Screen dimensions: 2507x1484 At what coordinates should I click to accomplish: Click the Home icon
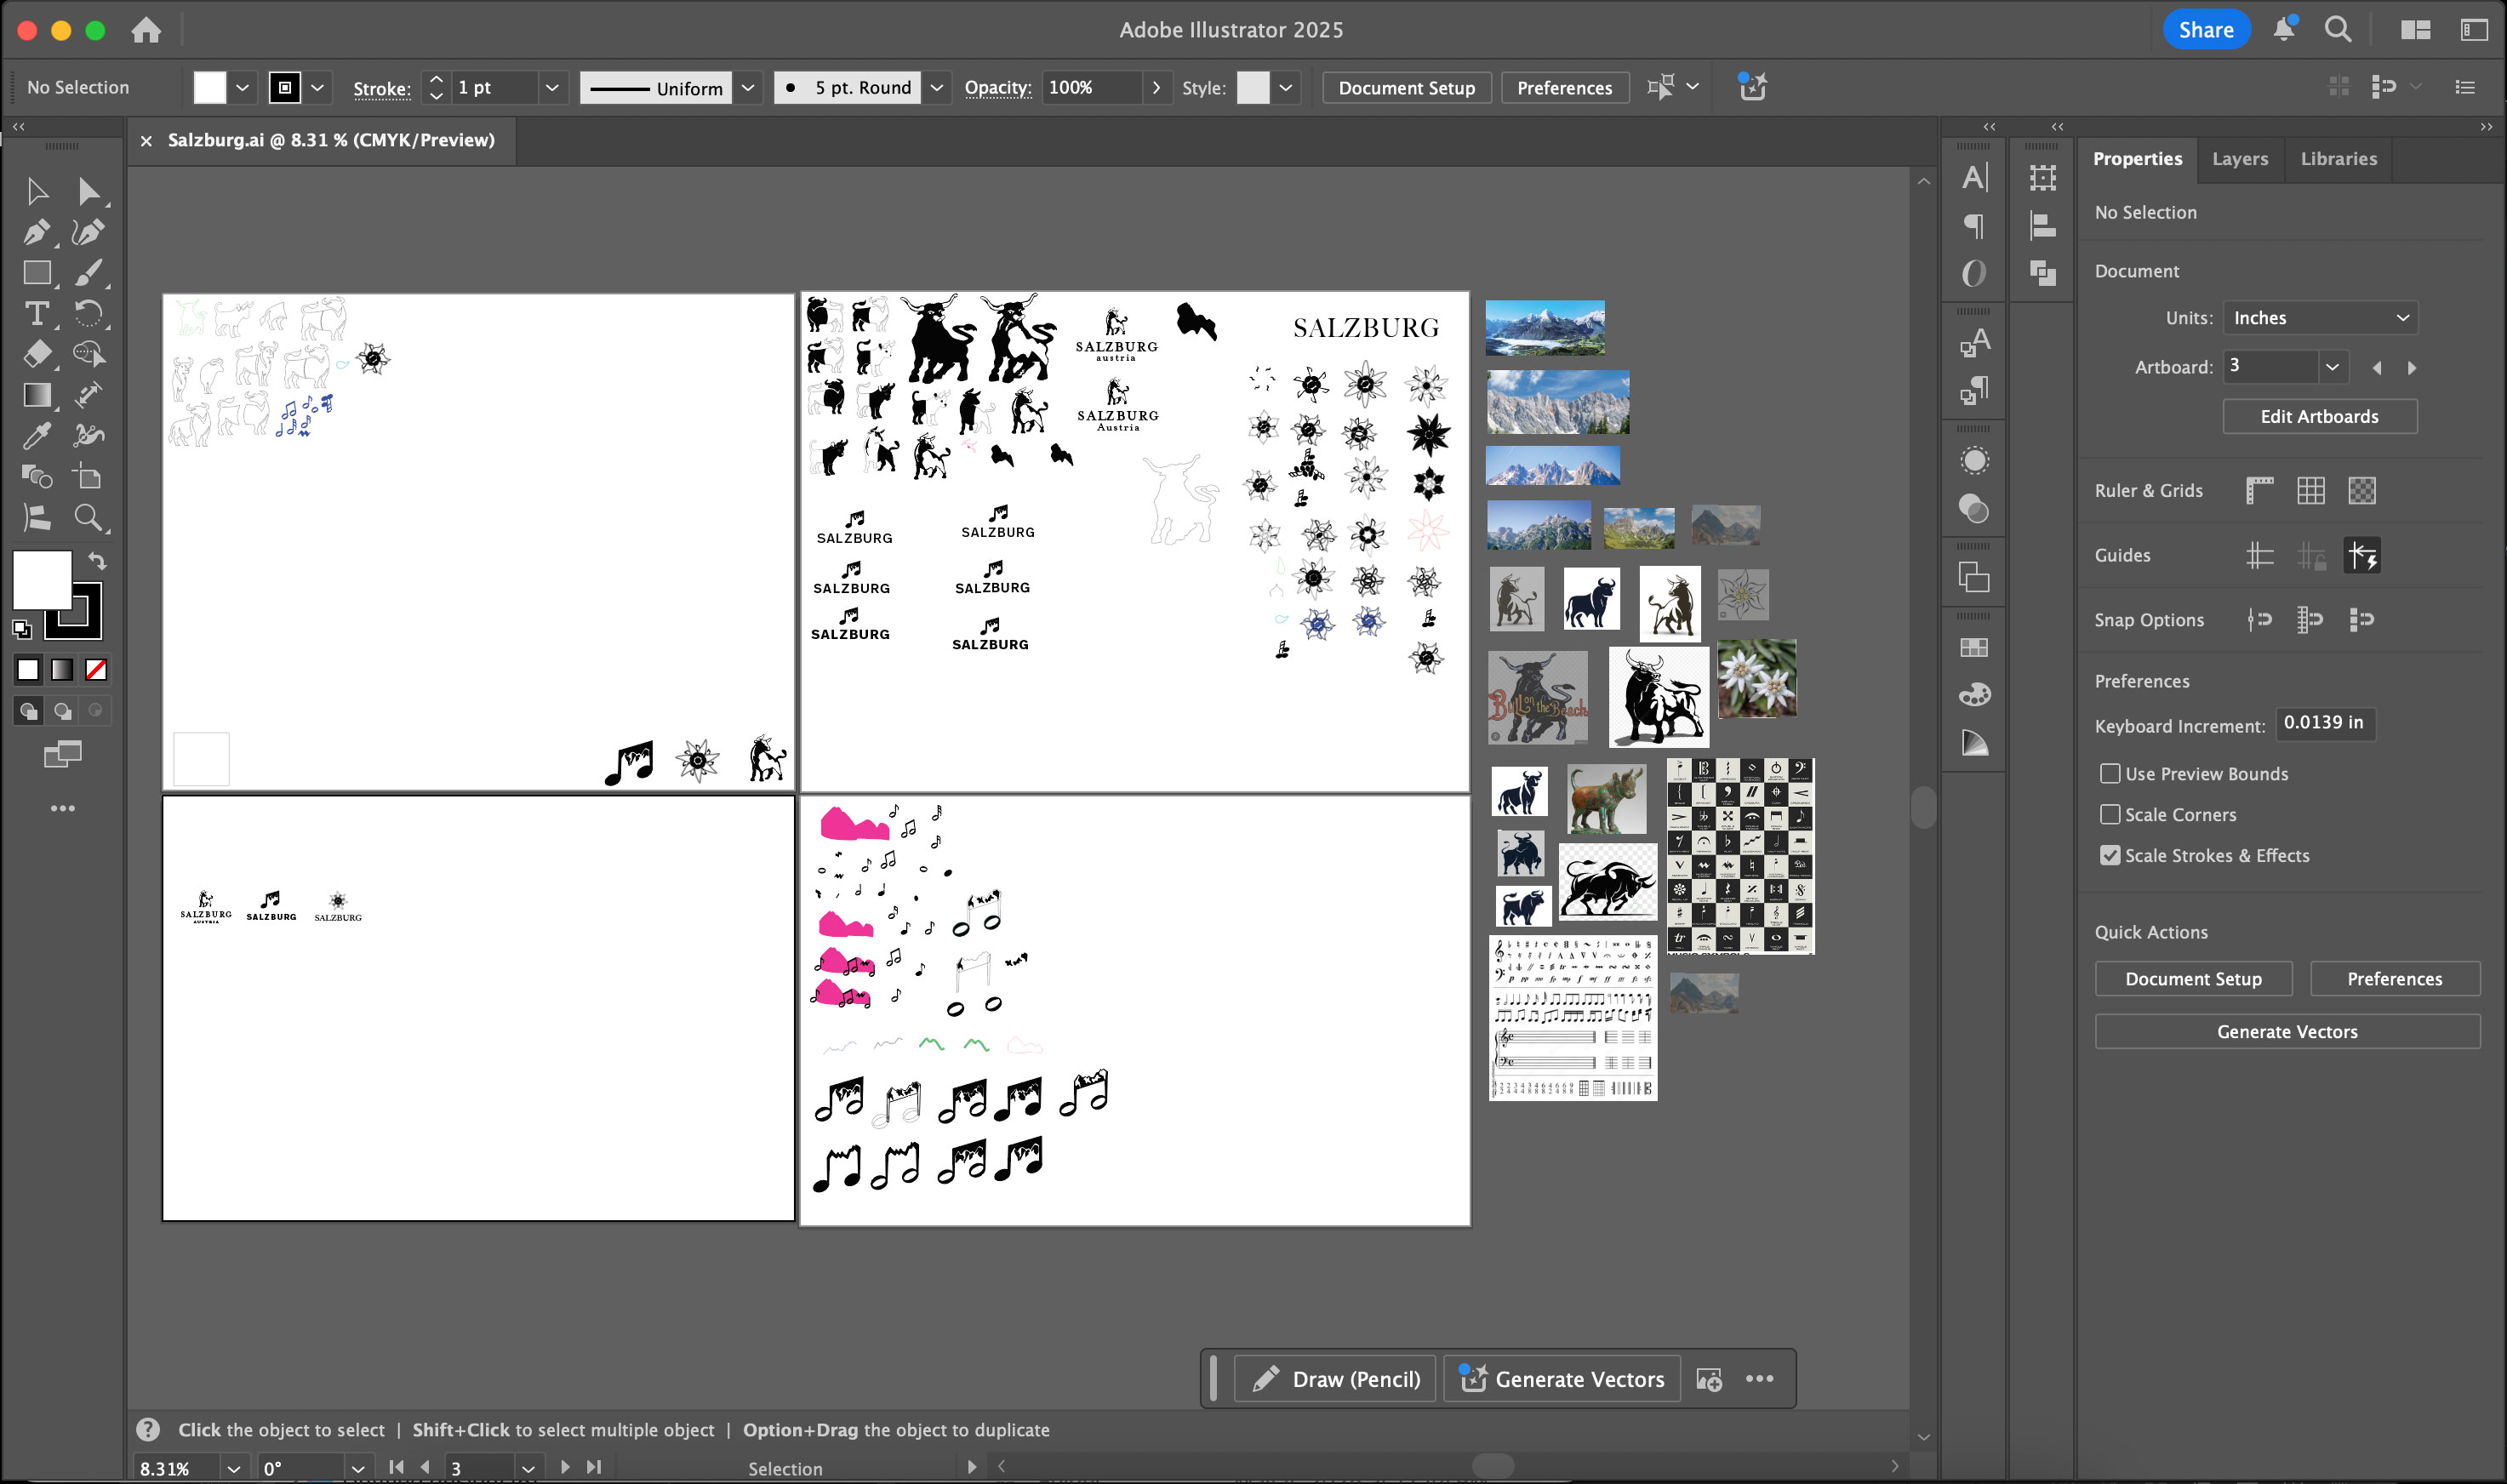(146, 30)
